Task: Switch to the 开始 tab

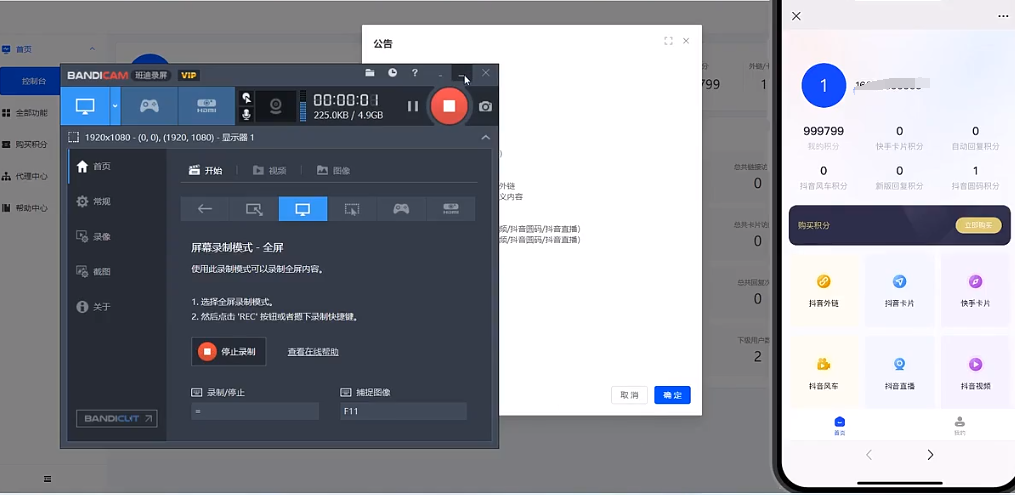Action: pyautogui.click(x=205, y=171)
